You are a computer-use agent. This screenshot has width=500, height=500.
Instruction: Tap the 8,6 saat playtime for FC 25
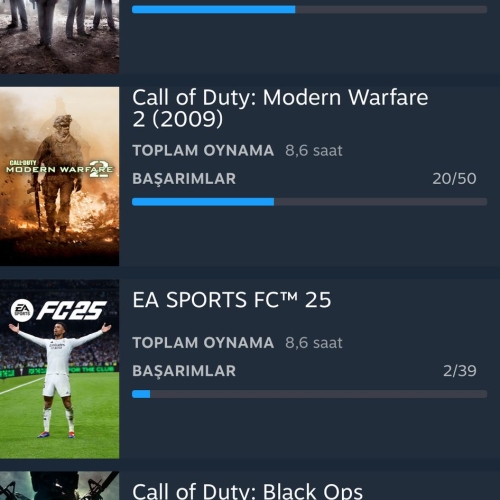click(x=314, y=343)
